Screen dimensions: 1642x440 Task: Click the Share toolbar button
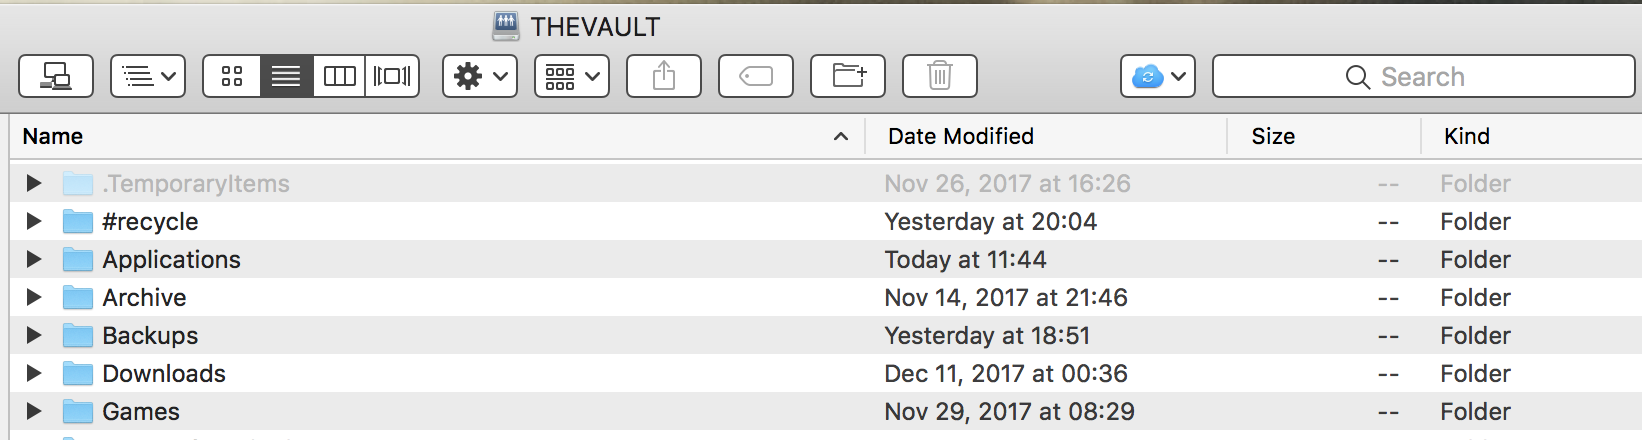coord(664,76)
